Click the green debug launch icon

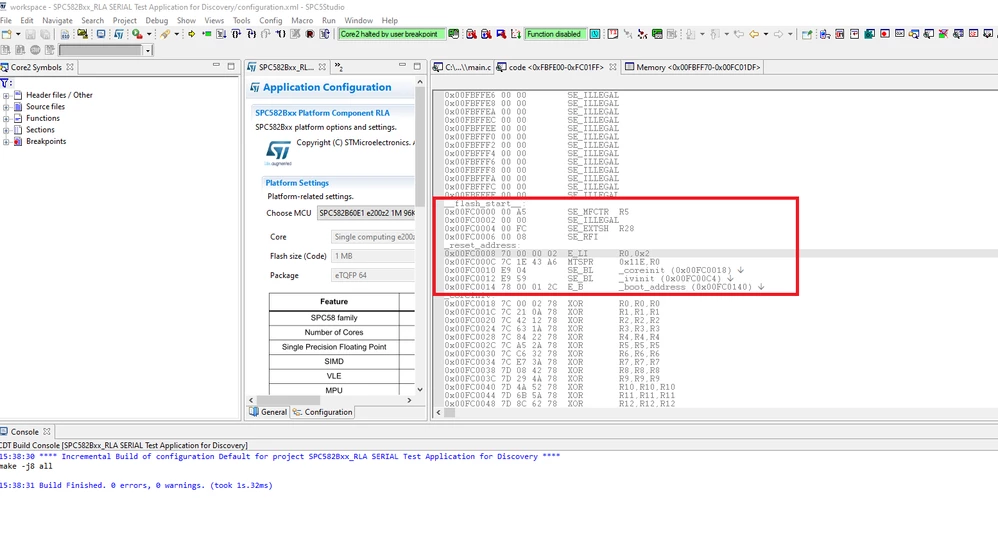[x=137, y=34]
